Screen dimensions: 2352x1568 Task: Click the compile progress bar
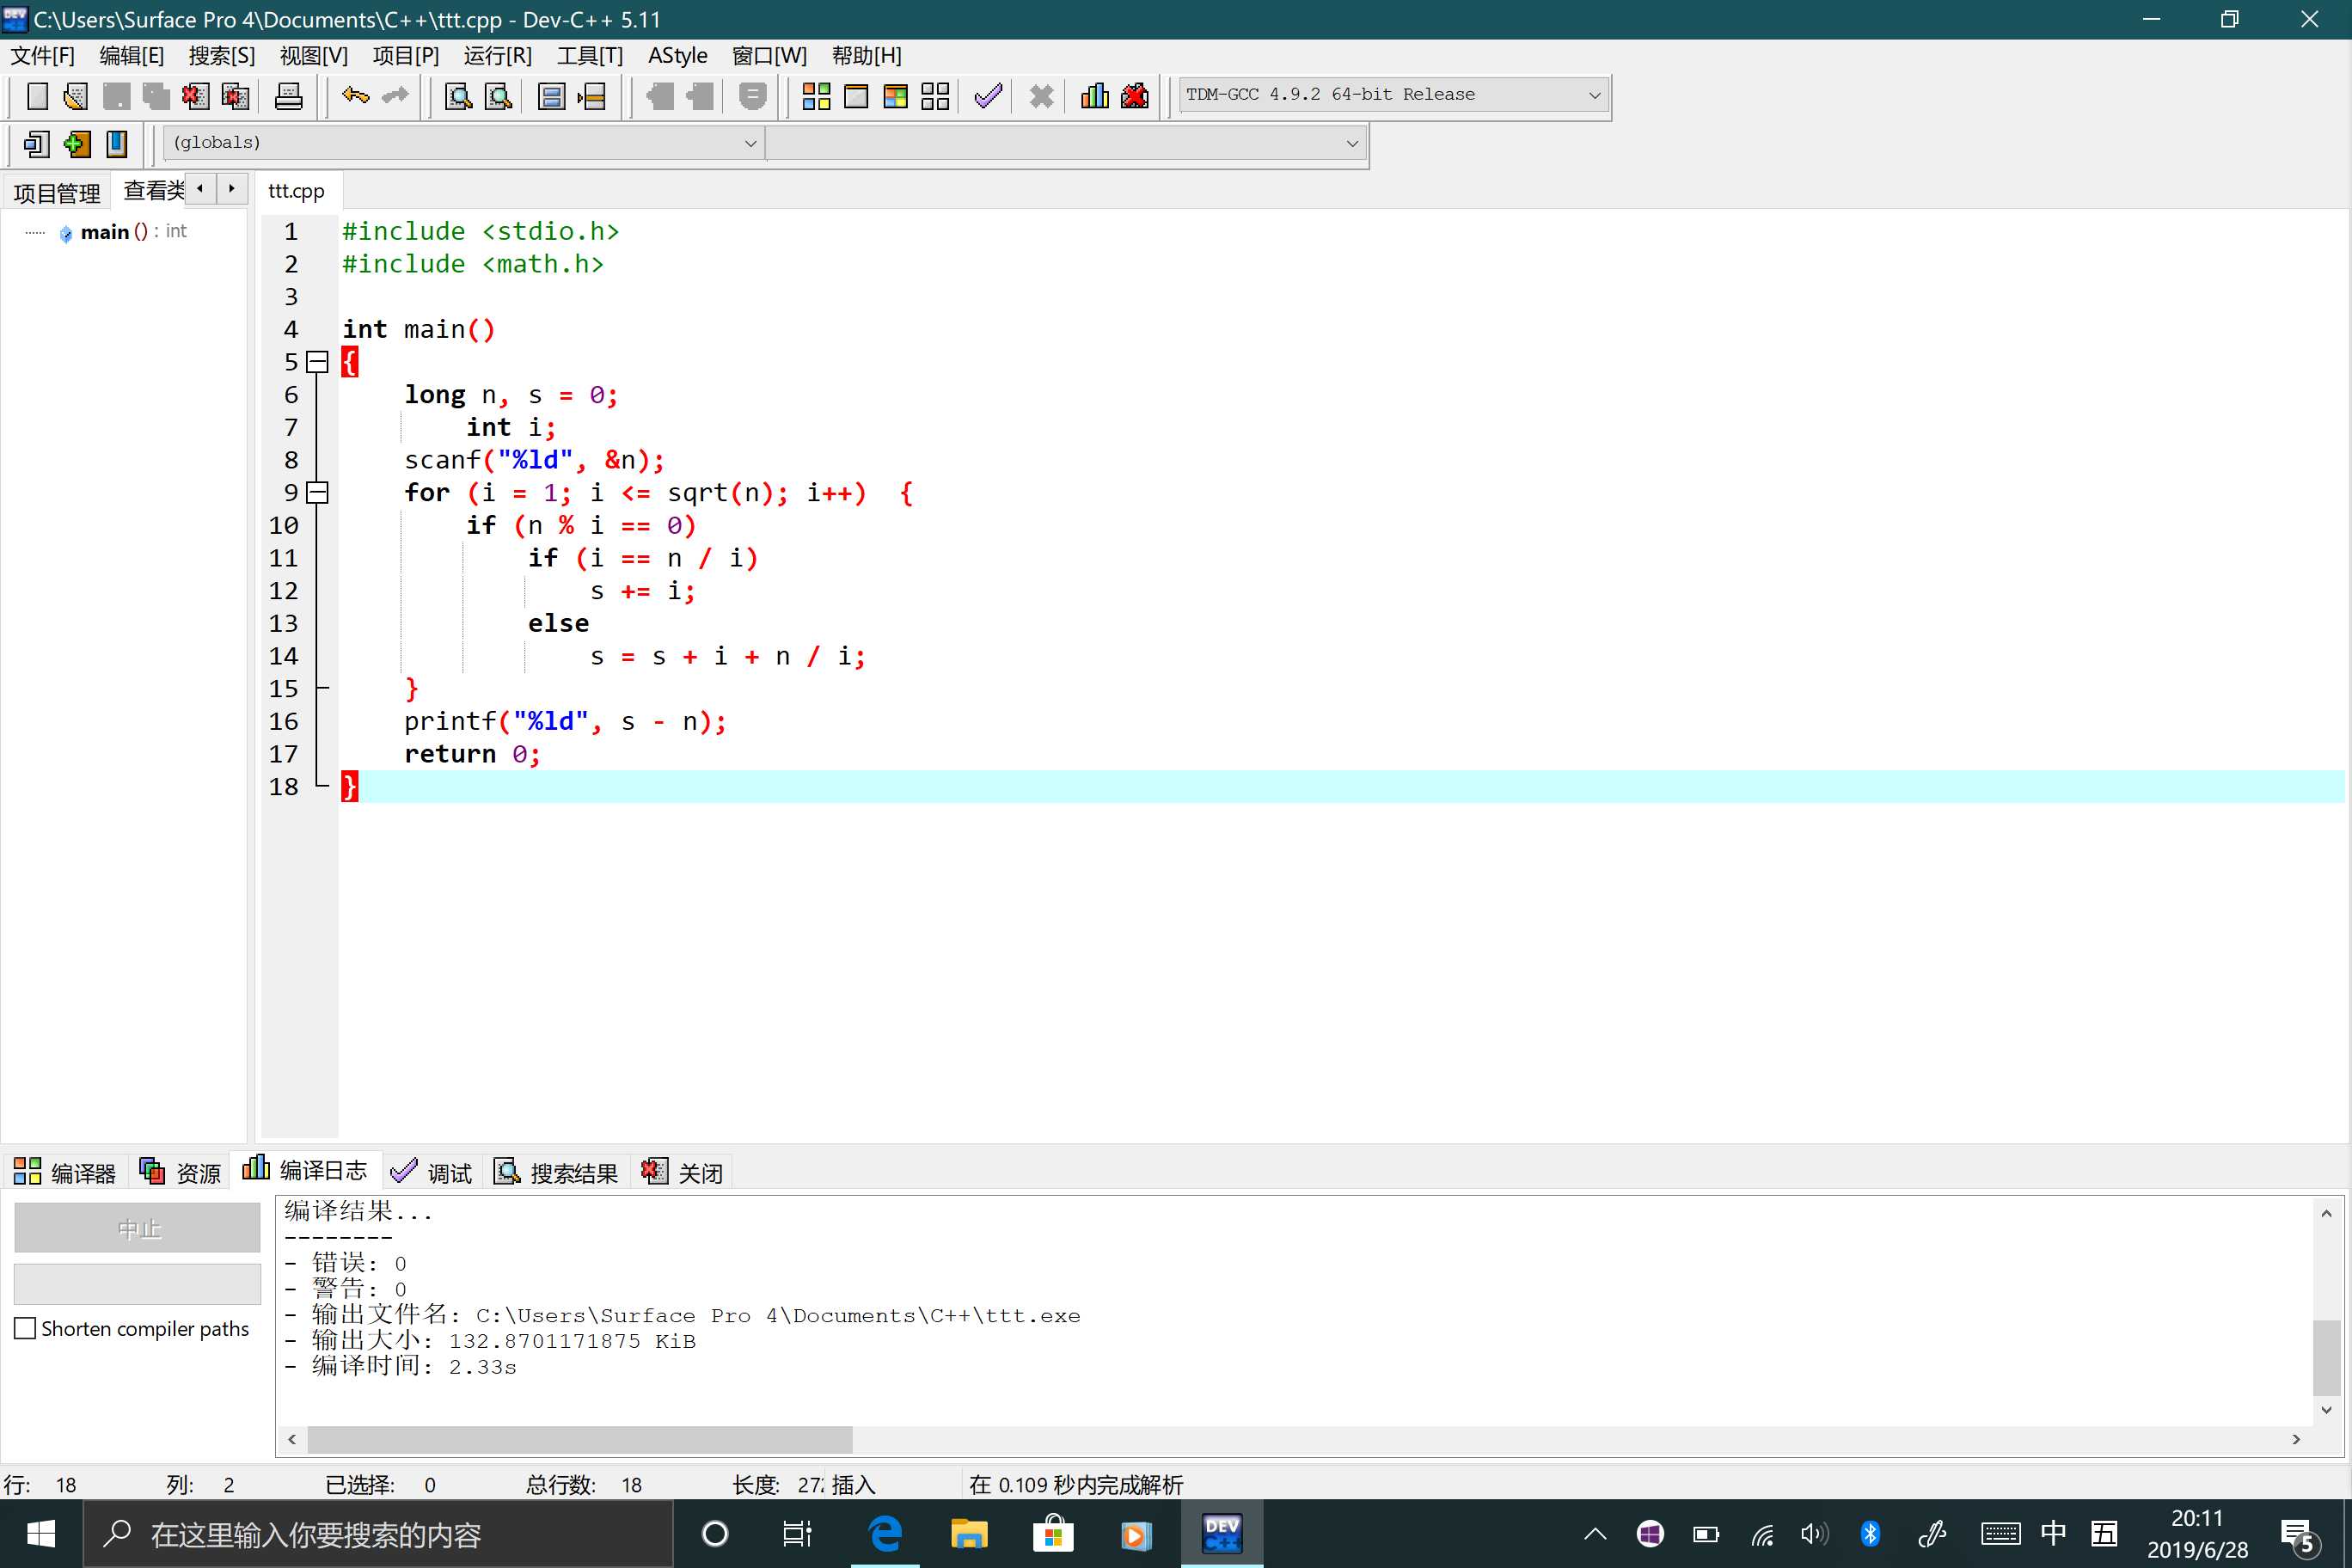point(138,1284)
